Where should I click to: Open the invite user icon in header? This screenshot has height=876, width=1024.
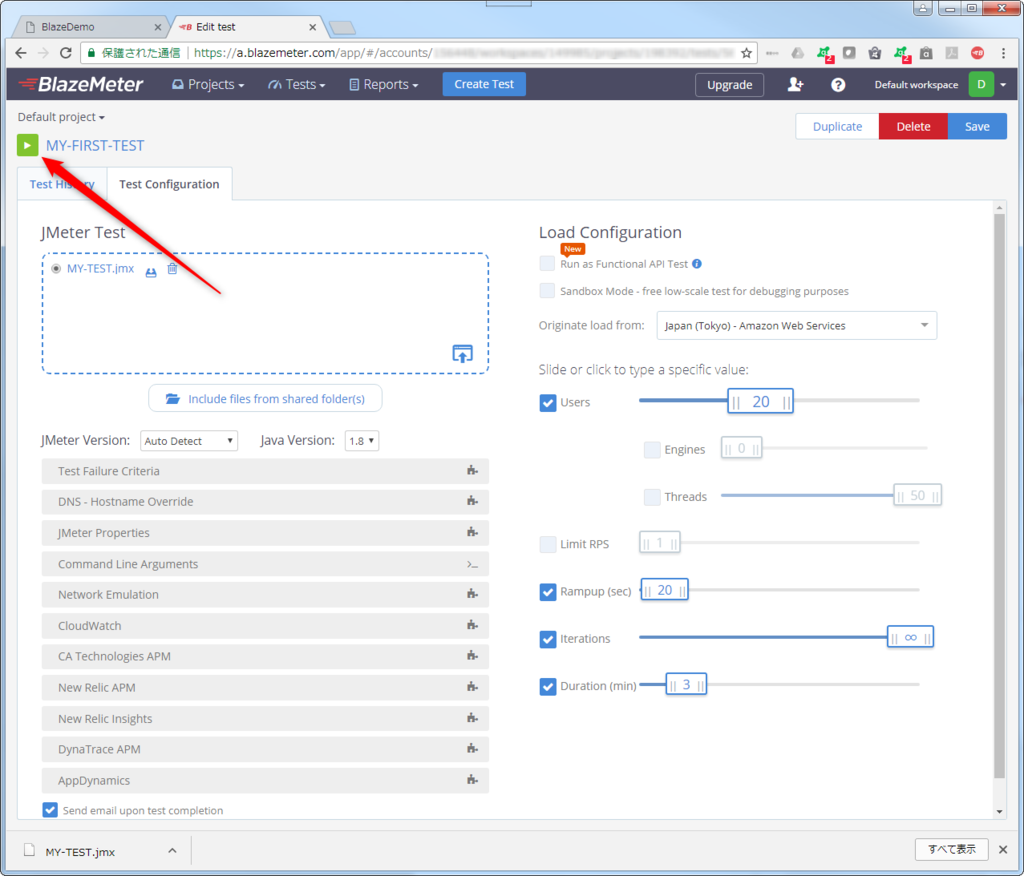pos(795,84)
